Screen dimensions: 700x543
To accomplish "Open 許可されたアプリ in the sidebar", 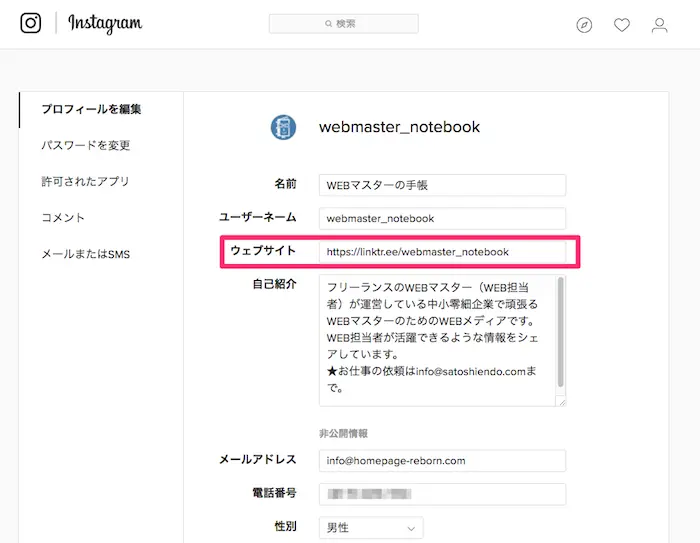I will (85, 181).
